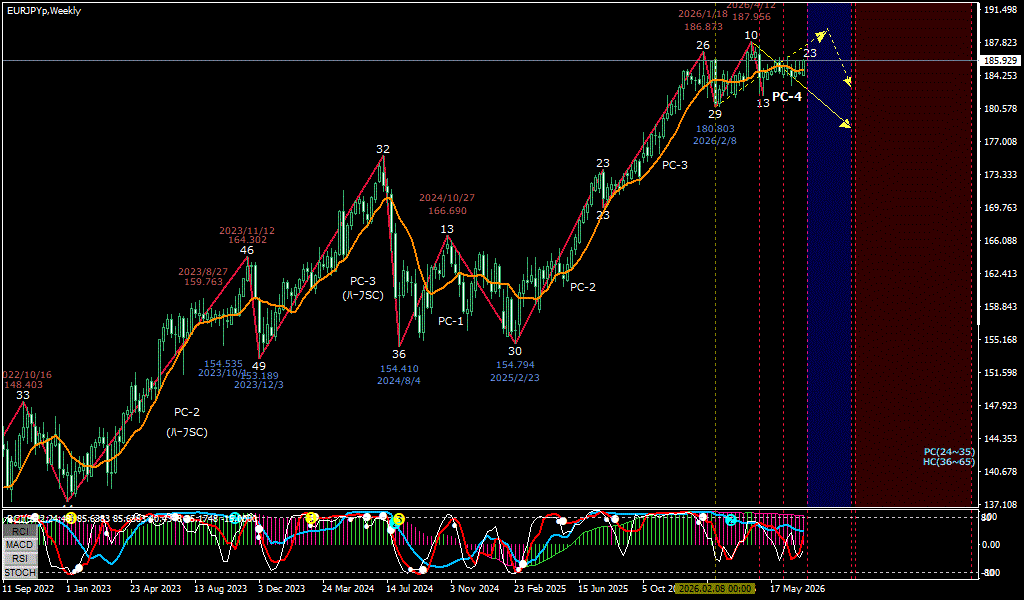Click the swing count label 26
The width and height of the screenshot is (1024, 600).
coord(703,45)
